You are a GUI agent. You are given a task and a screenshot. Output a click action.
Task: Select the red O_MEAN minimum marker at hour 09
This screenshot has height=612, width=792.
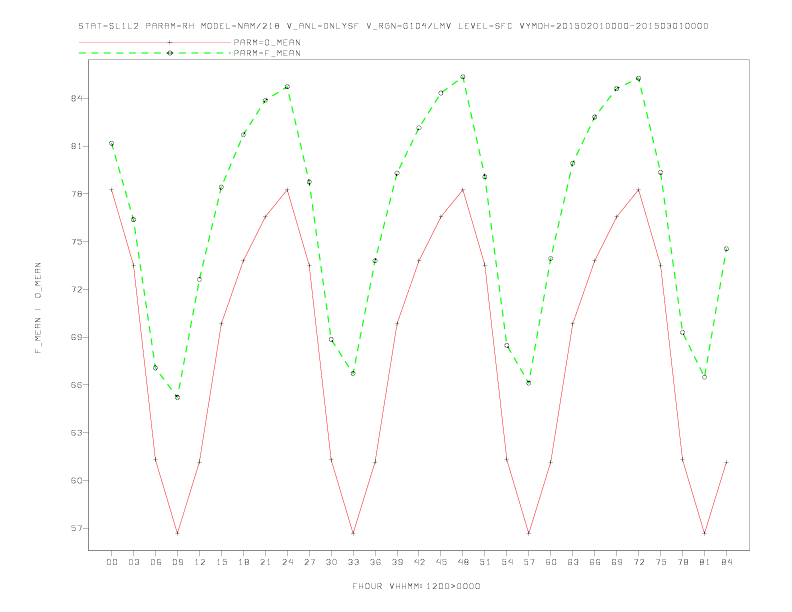point(177,533)
